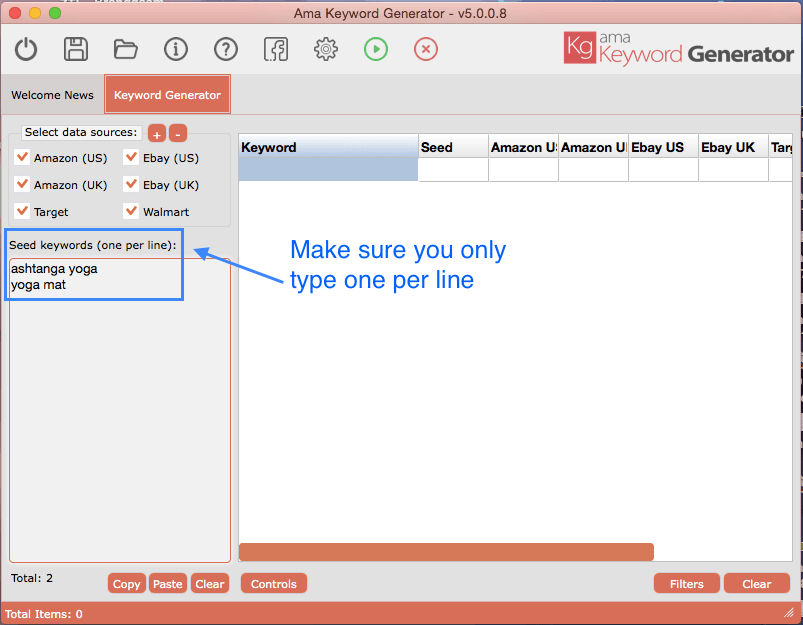Sort by the Keyword column header
The width and height of the screenshot is (803, 625).
coord(328,147)
